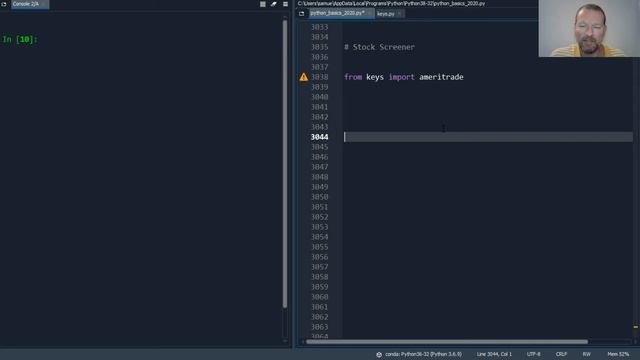This screenshot has height=360, width=640.
Task: Click the CRLF line-endings indicator
Action: (561, 354)
